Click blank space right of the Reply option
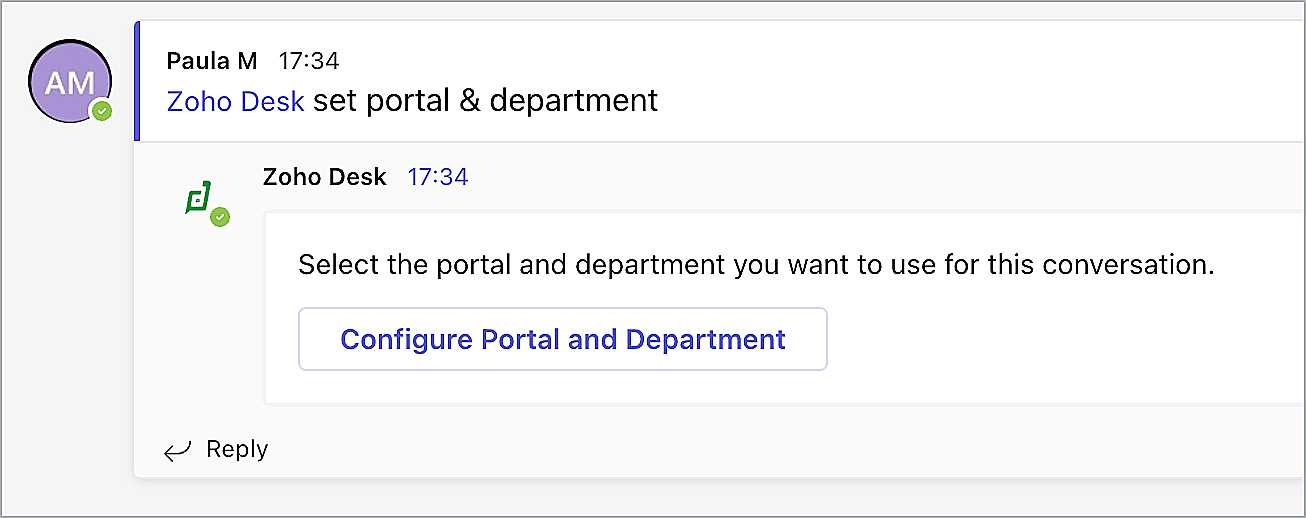The image size is (1306, 518). click(x=700, y=450)
